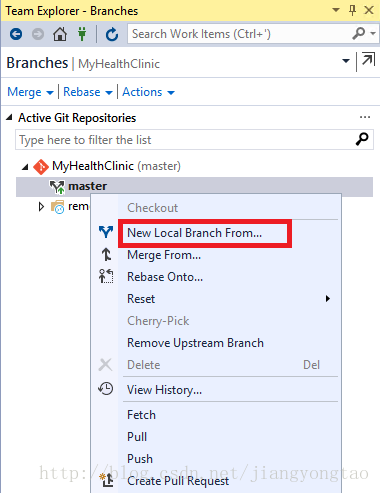
Task: Click the Create Pull Request icon
Action: point(107,480)
